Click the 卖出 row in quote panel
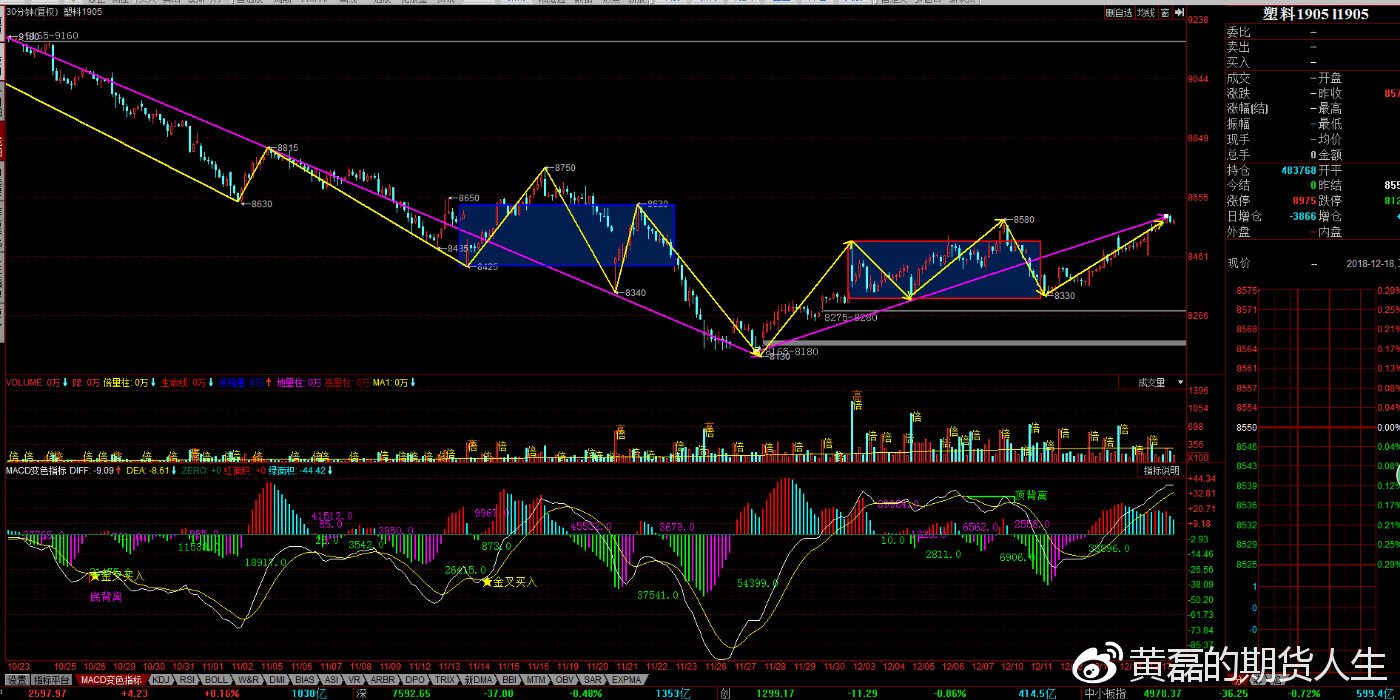This screenshot has height=700, width=1400. pyautogui.click(x=1312, y=47)
